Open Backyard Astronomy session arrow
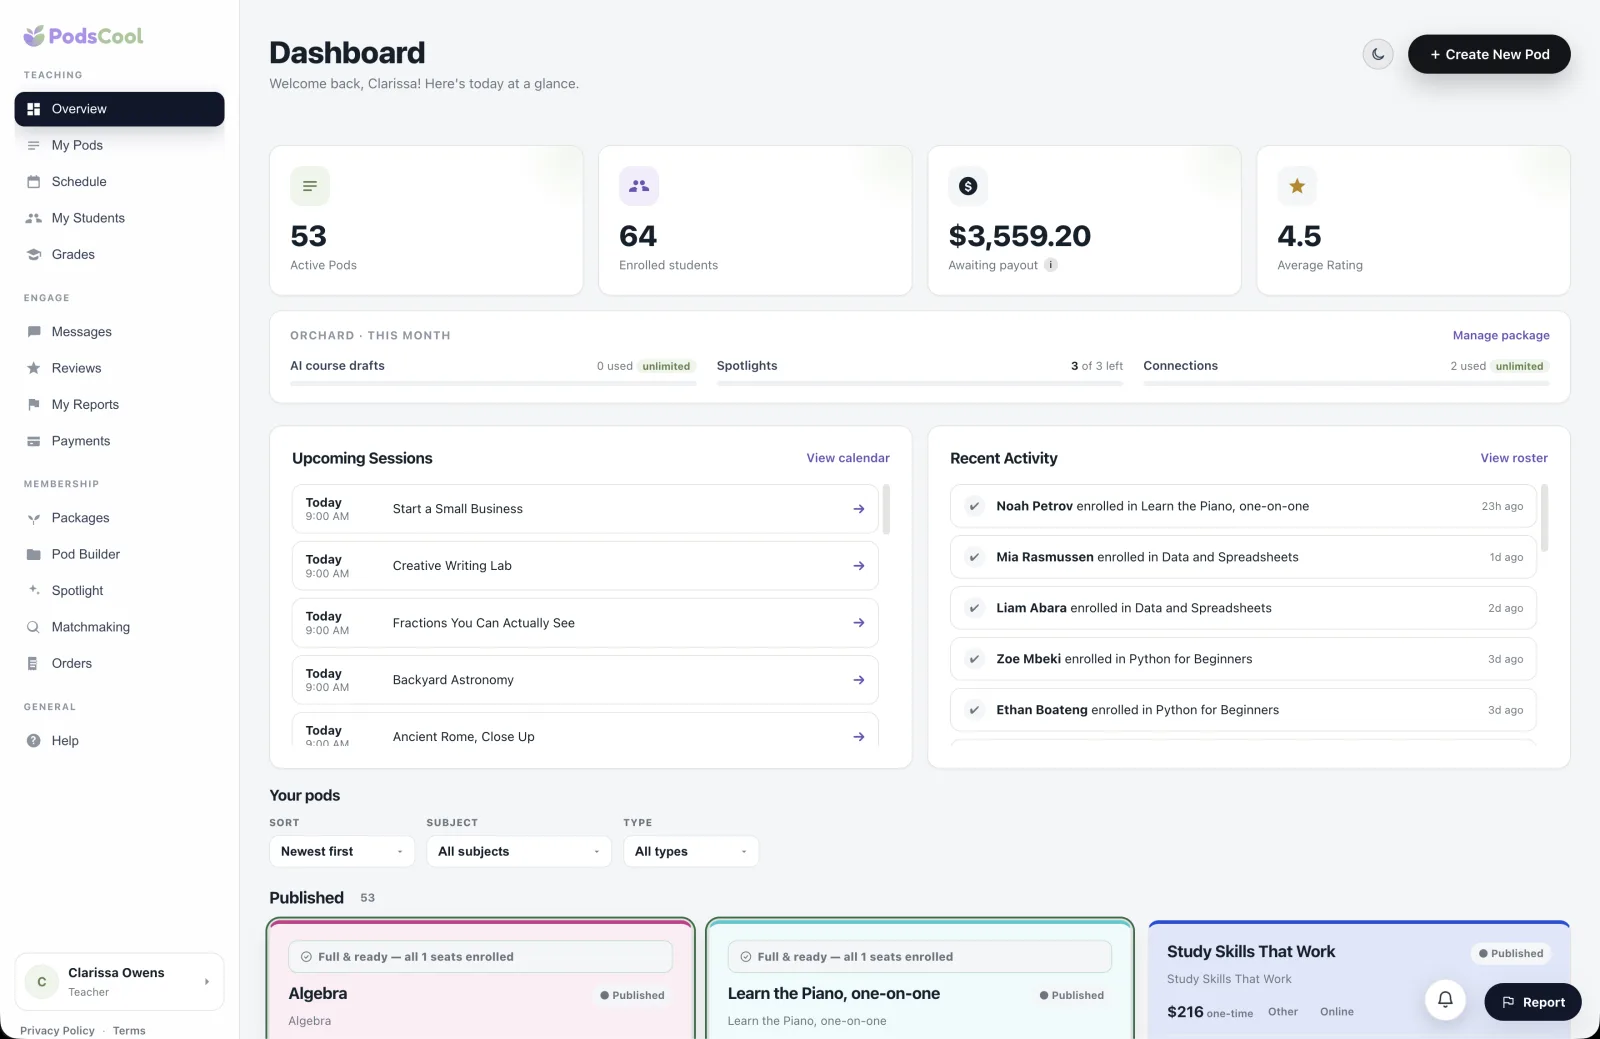 (x=859, y=680)
